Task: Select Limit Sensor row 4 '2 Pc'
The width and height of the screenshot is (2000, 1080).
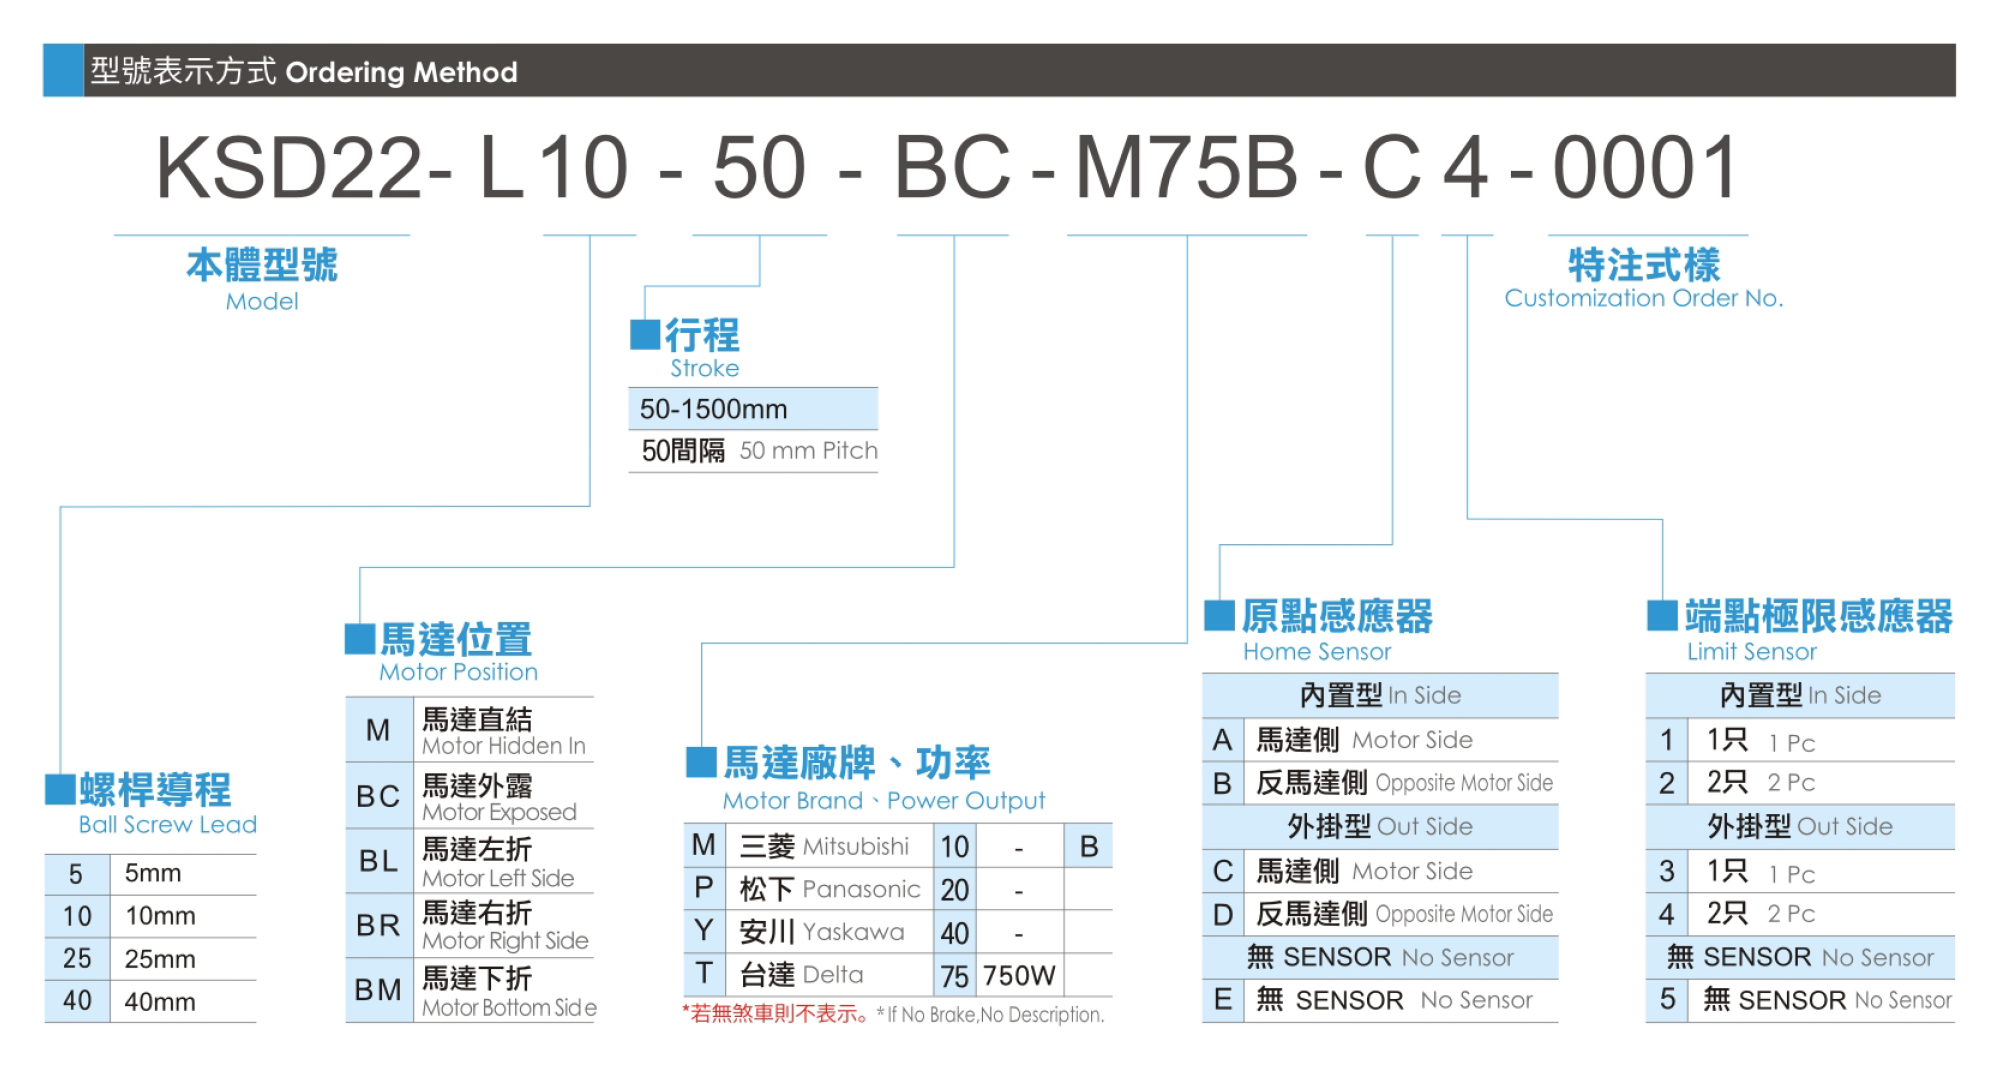Action: [x=1800, y=914]
